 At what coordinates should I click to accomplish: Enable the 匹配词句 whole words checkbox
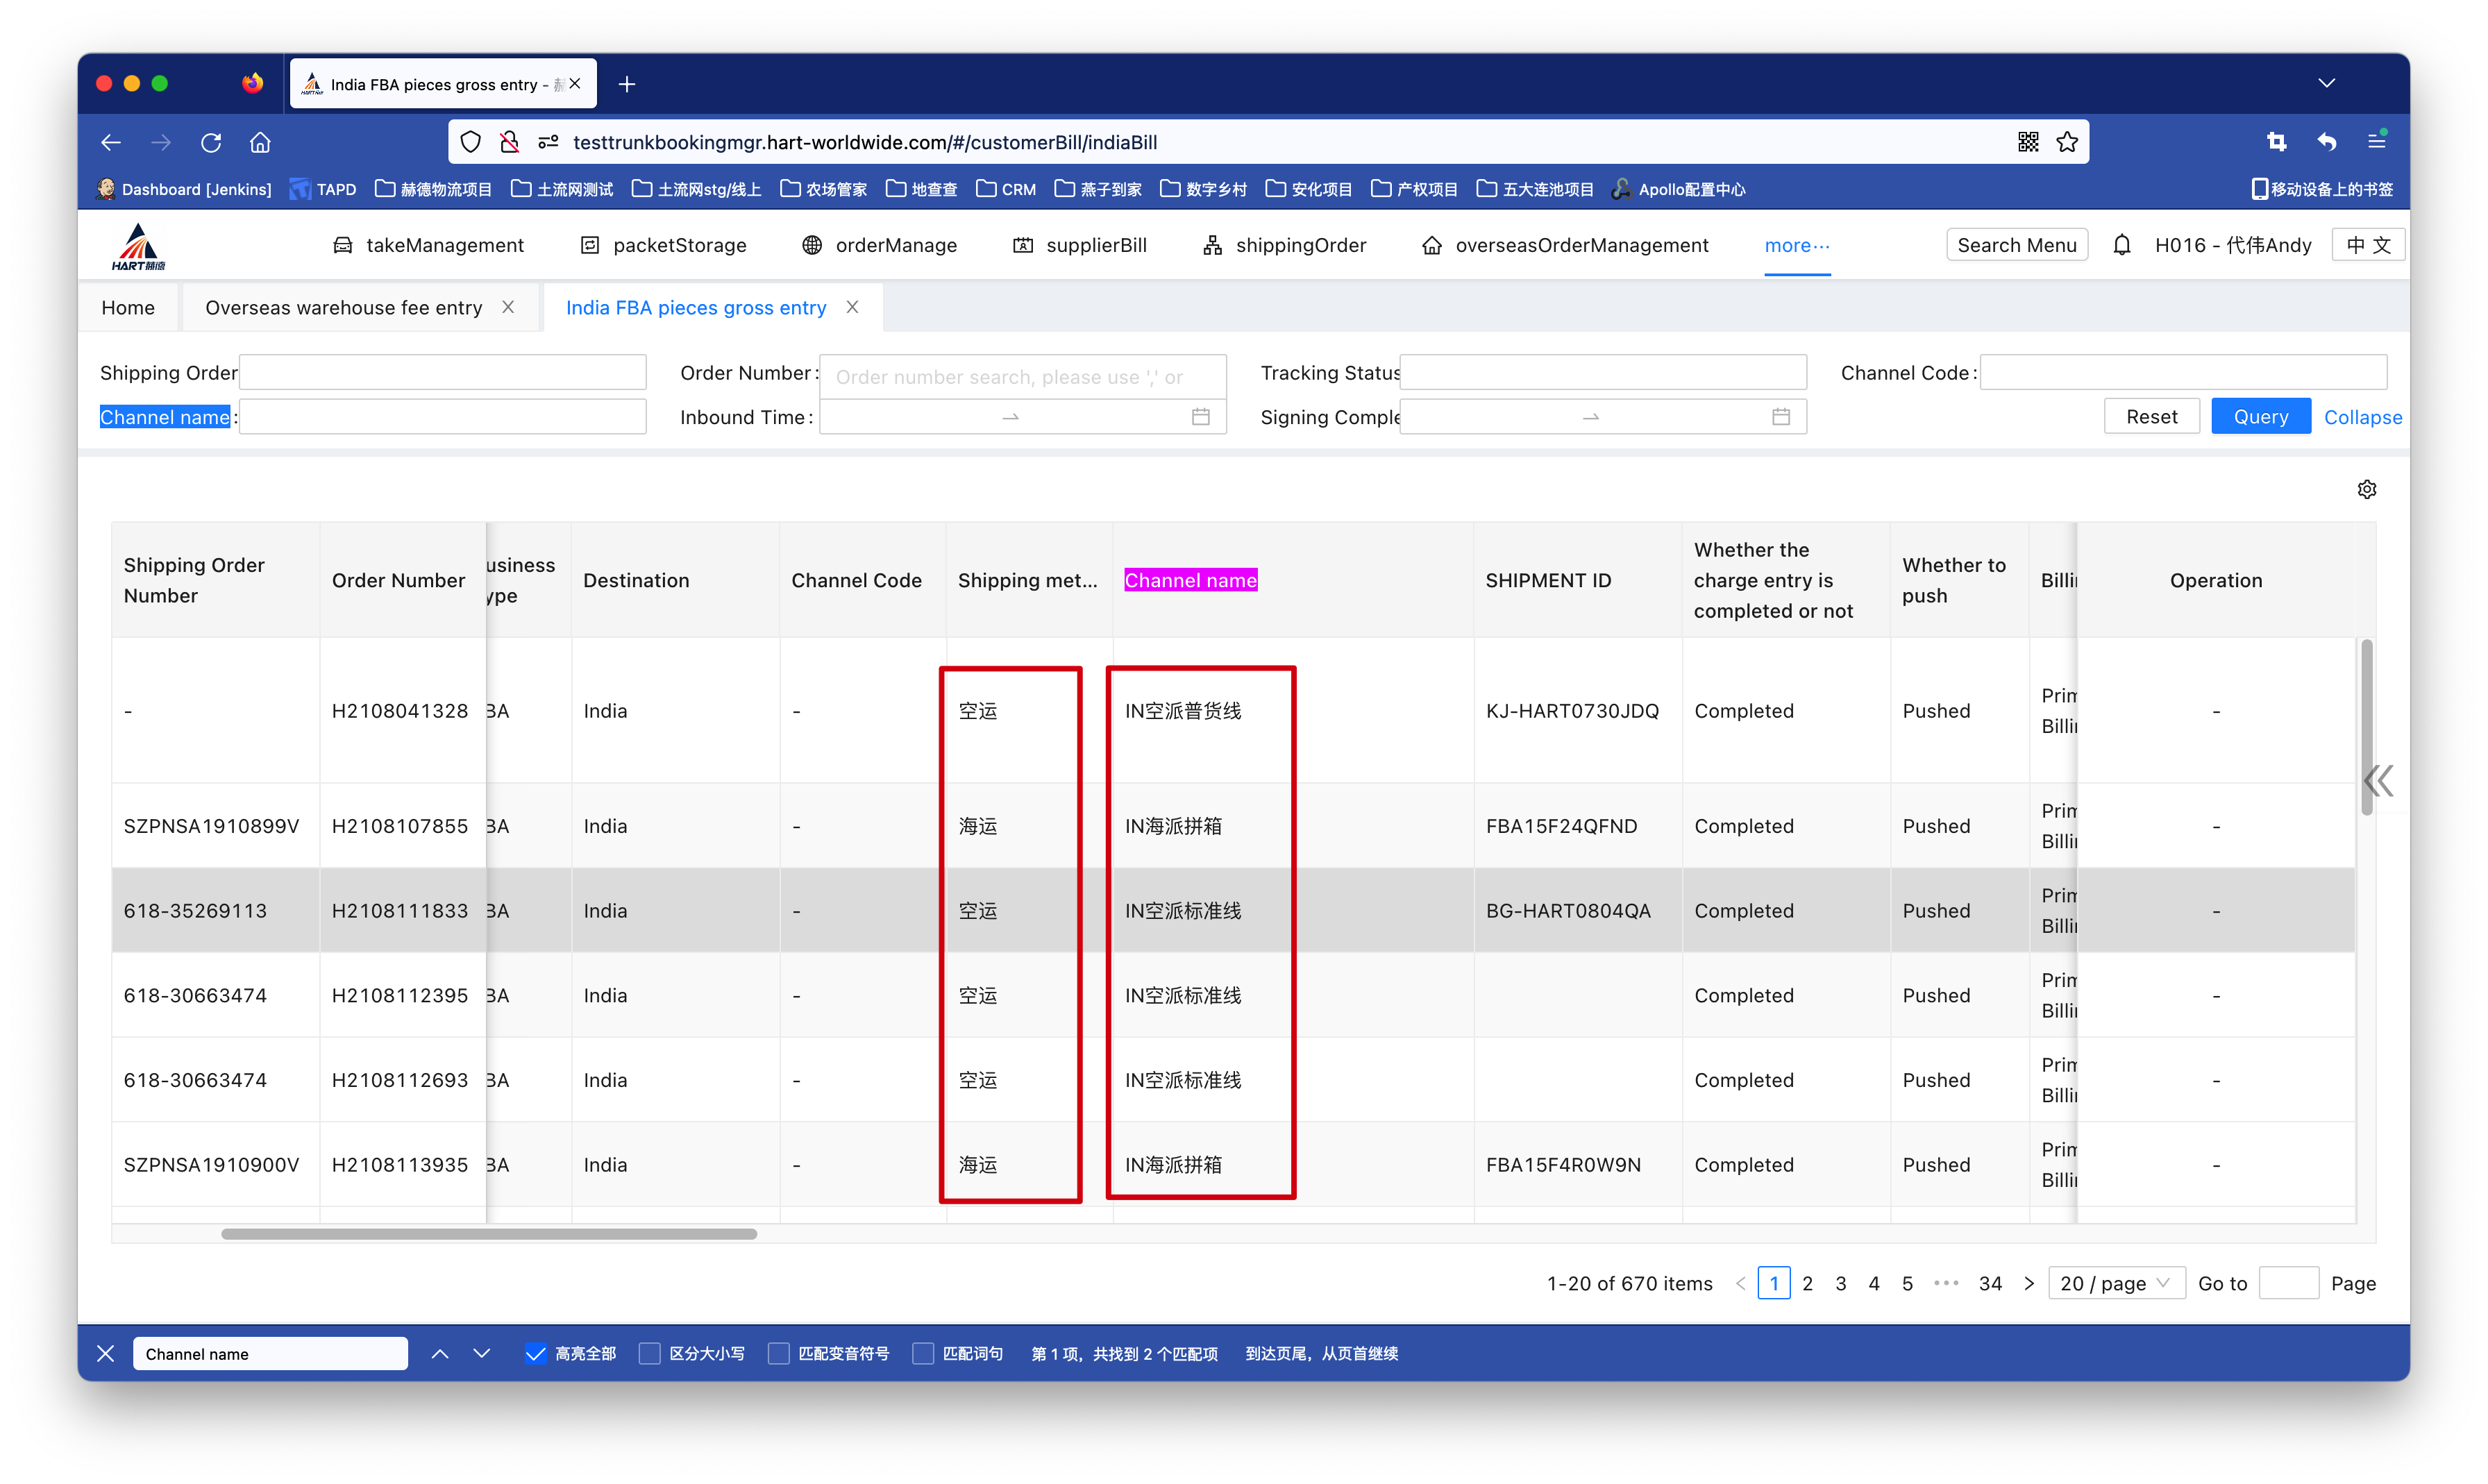pyautogui.click(x=924, y=1353)
